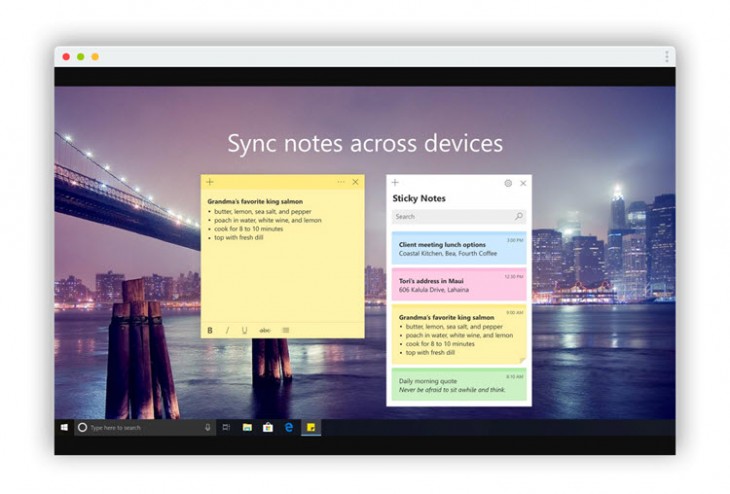Viewport: 730px width, 494px height.
Task: Open the browser three-dot menu
Action: [667, 57]
